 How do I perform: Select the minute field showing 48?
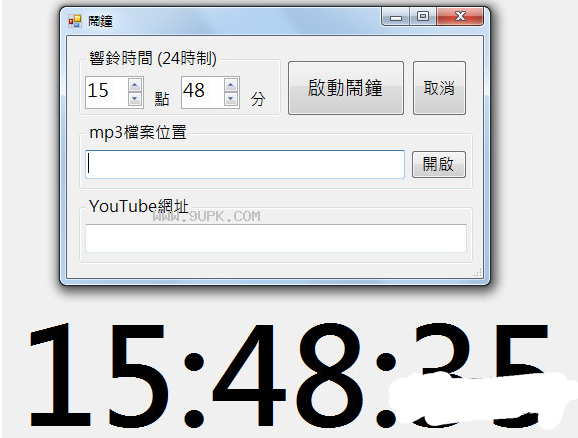tap(202, 92)
